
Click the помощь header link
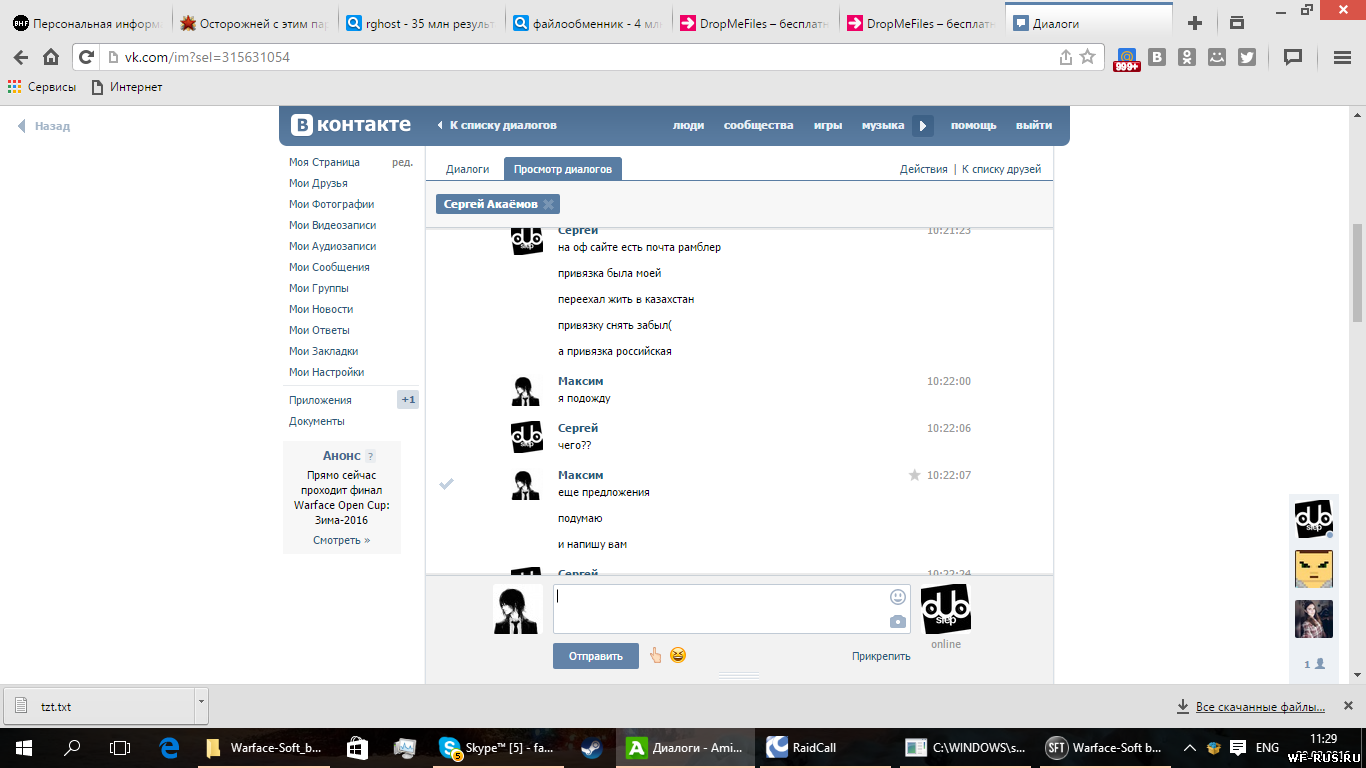tap(973, 126)
